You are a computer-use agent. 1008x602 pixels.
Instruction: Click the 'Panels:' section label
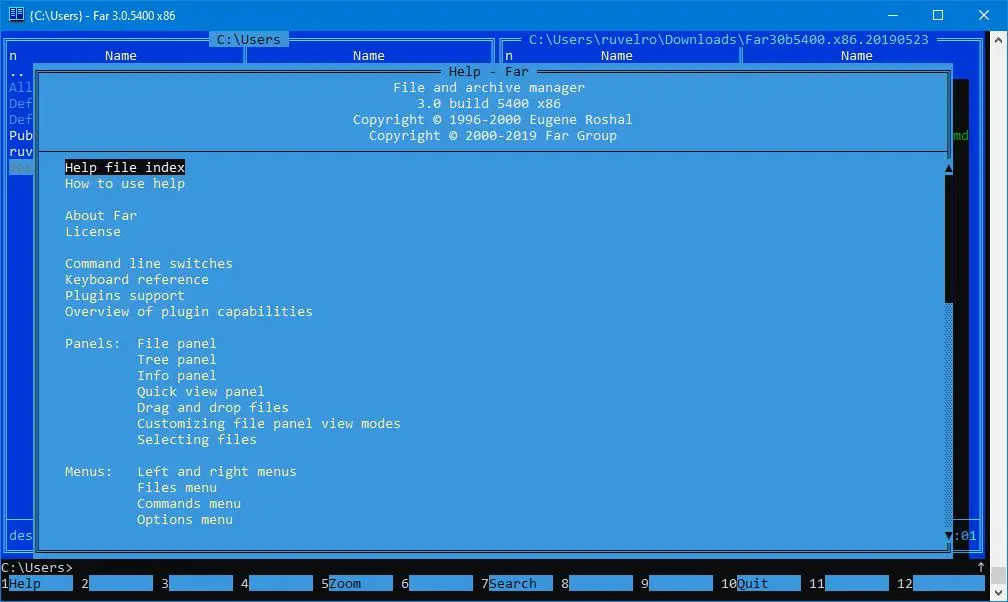93,343
